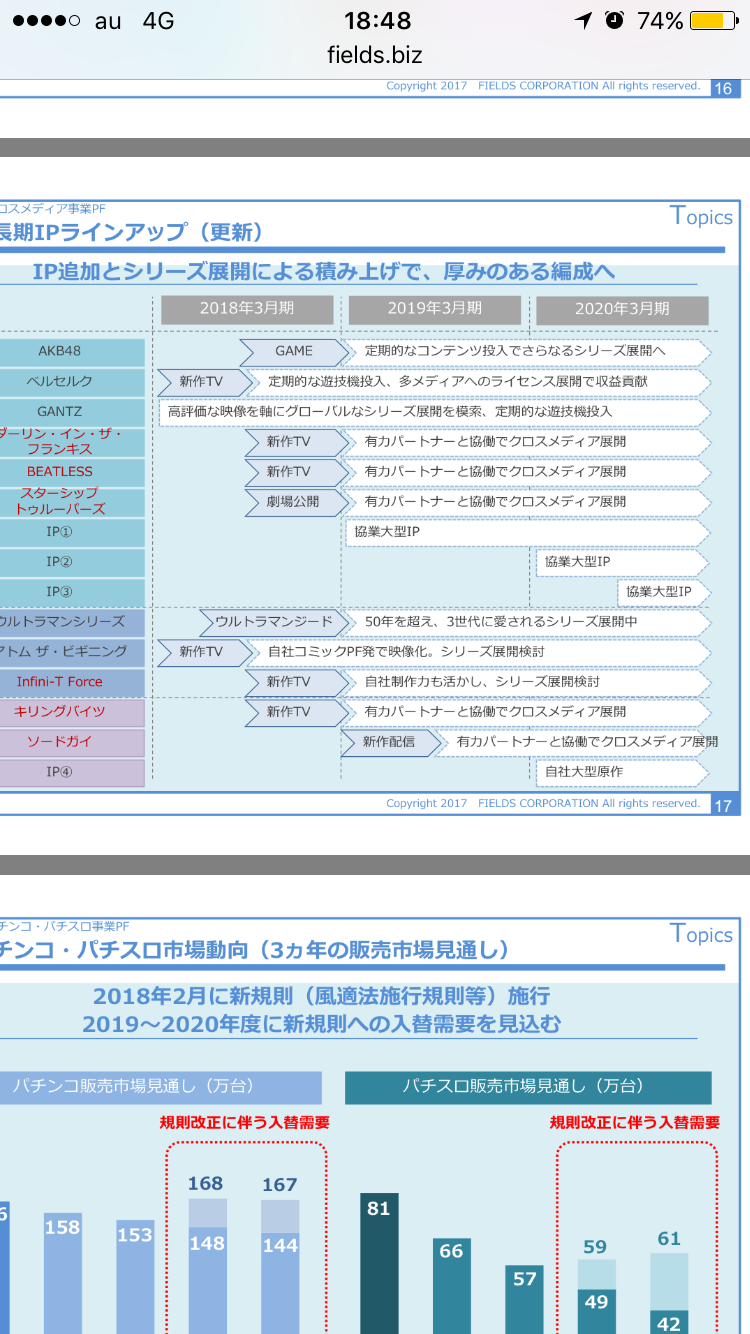Screen dimensions: 750x1334
Task: Tap the GAME arrow for AKB48
Action: (294, 351)
